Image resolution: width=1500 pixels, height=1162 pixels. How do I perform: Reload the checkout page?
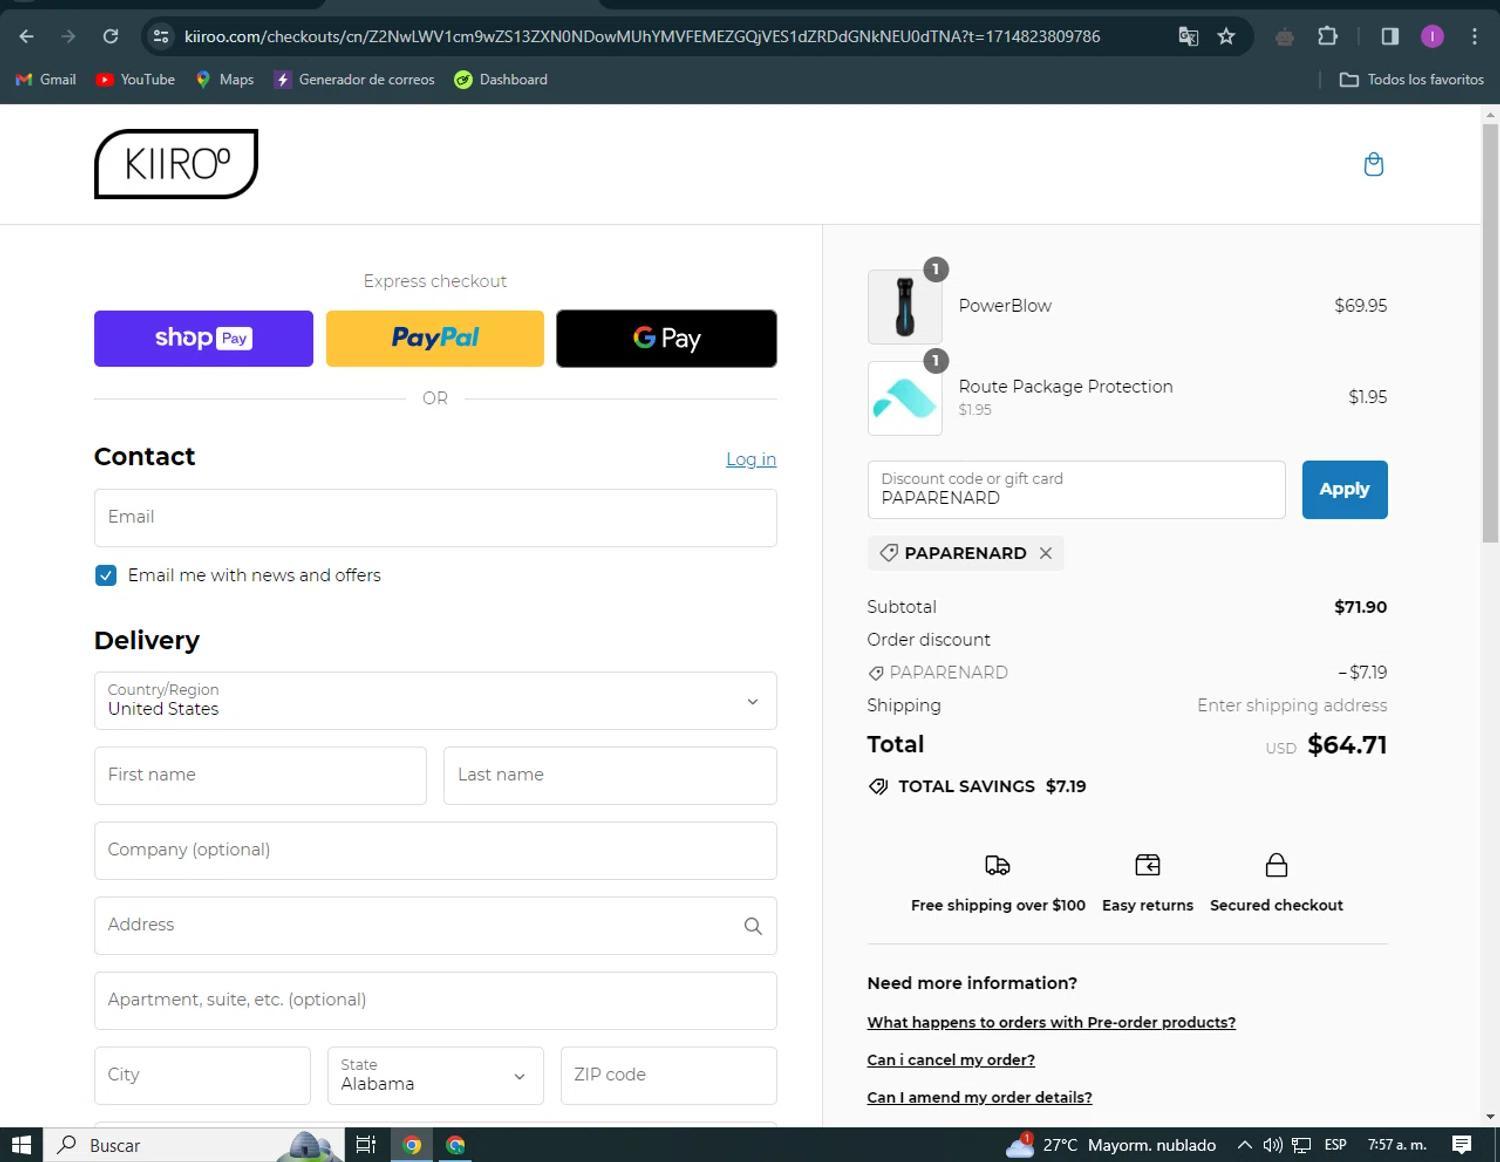(111, 37)
